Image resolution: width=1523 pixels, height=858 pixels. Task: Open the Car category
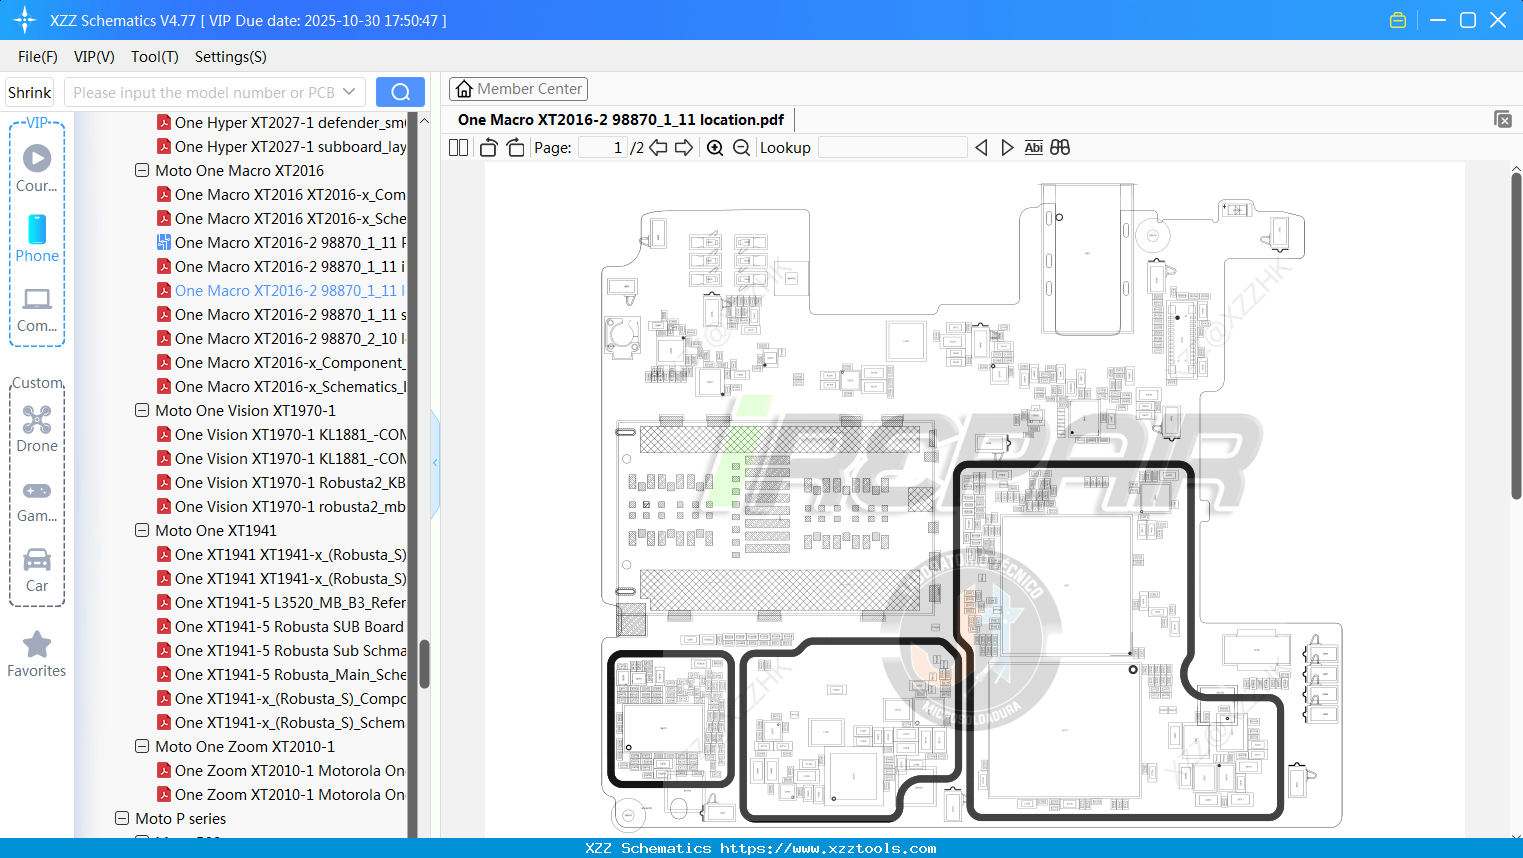37,569
